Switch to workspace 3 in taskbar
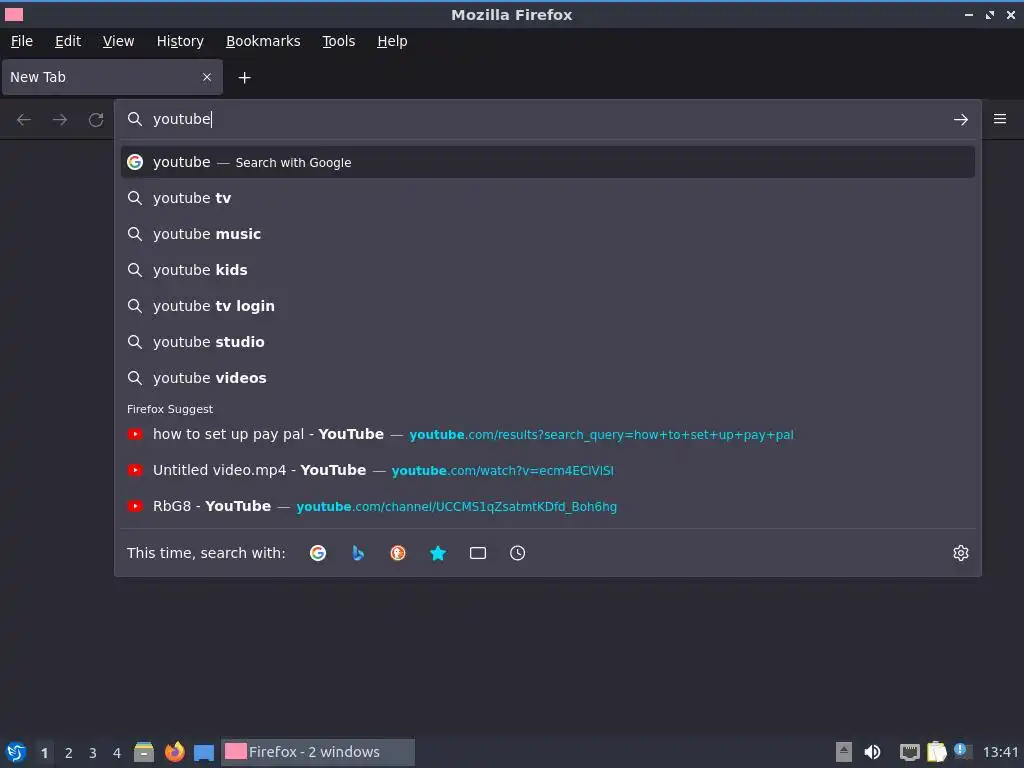The width and height of the screenshot is (1024, 768). [93, 753]
